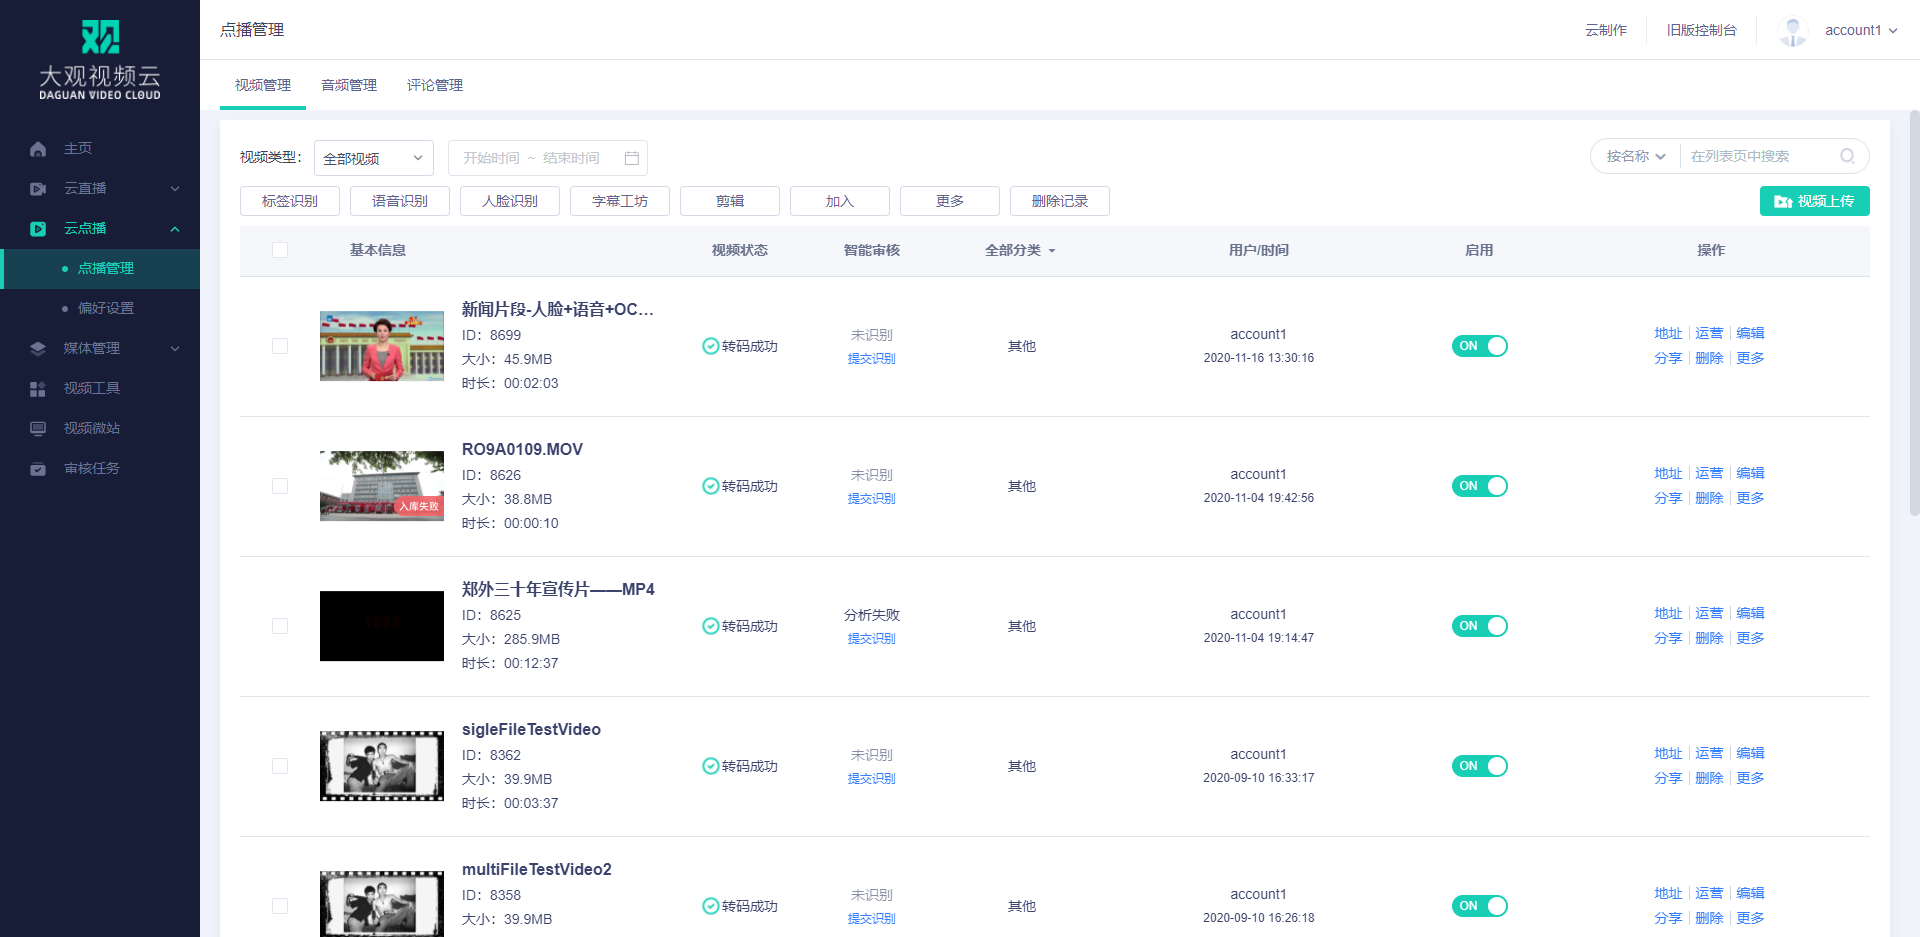Open the calendar icon in date range
Image resolution: width=1920 pixels, height=937 pixels.
pyautogui.click(x=631, y=158)
